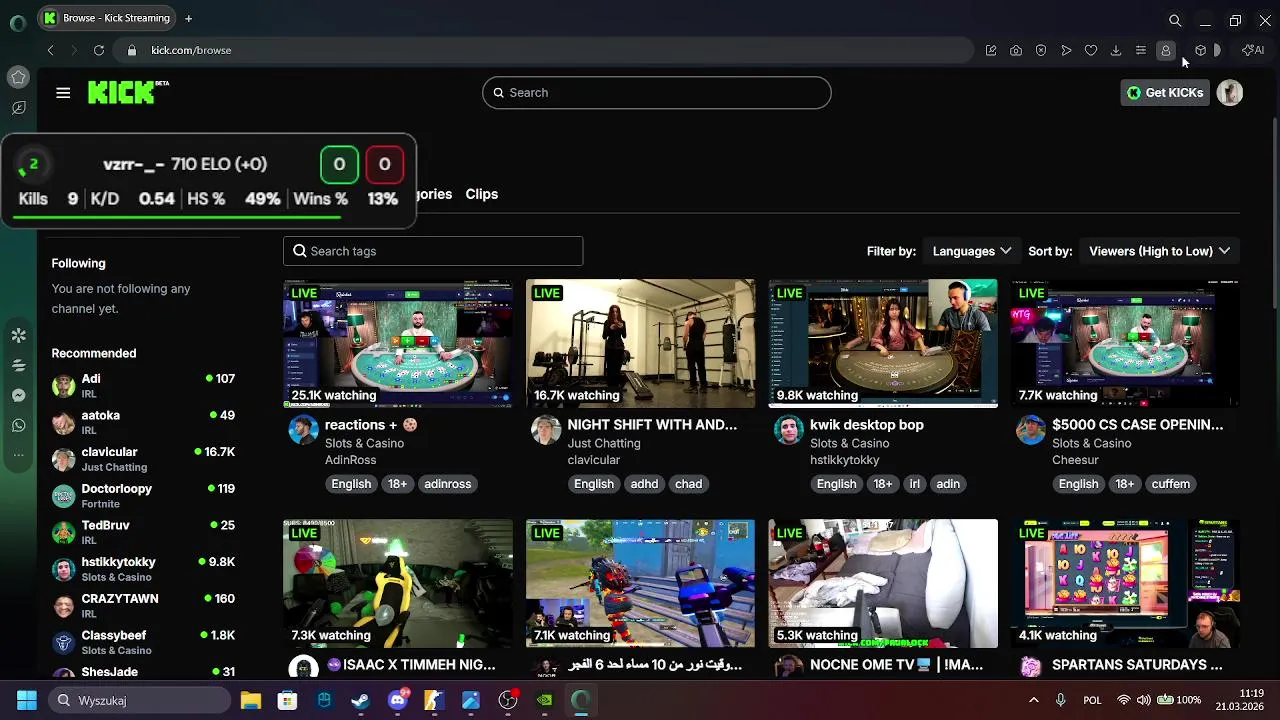The width and height of the screenshot is (1280, 720).
Task: Click the Search tags input
Action: point(433,251)
